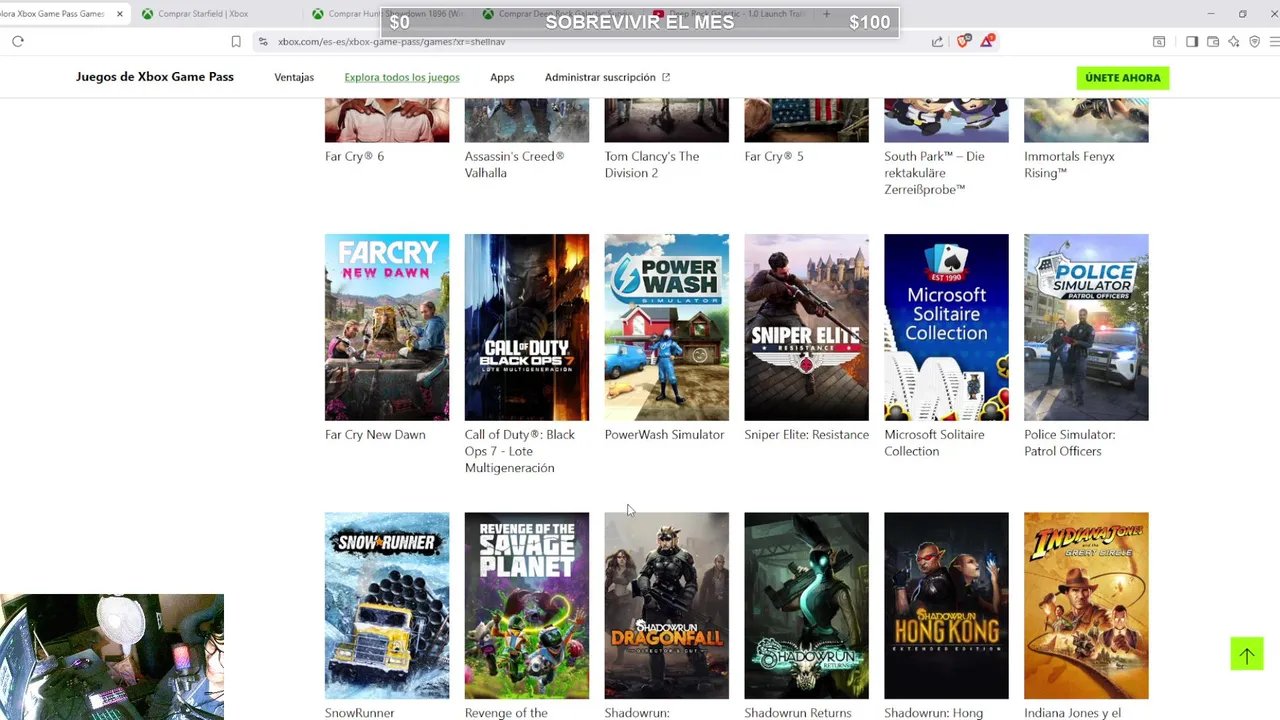Close the Xbox Game Pass Games tab
The height and width of the screenshot is (720, 1280).
pyautogui.click(x=120, y=14)
